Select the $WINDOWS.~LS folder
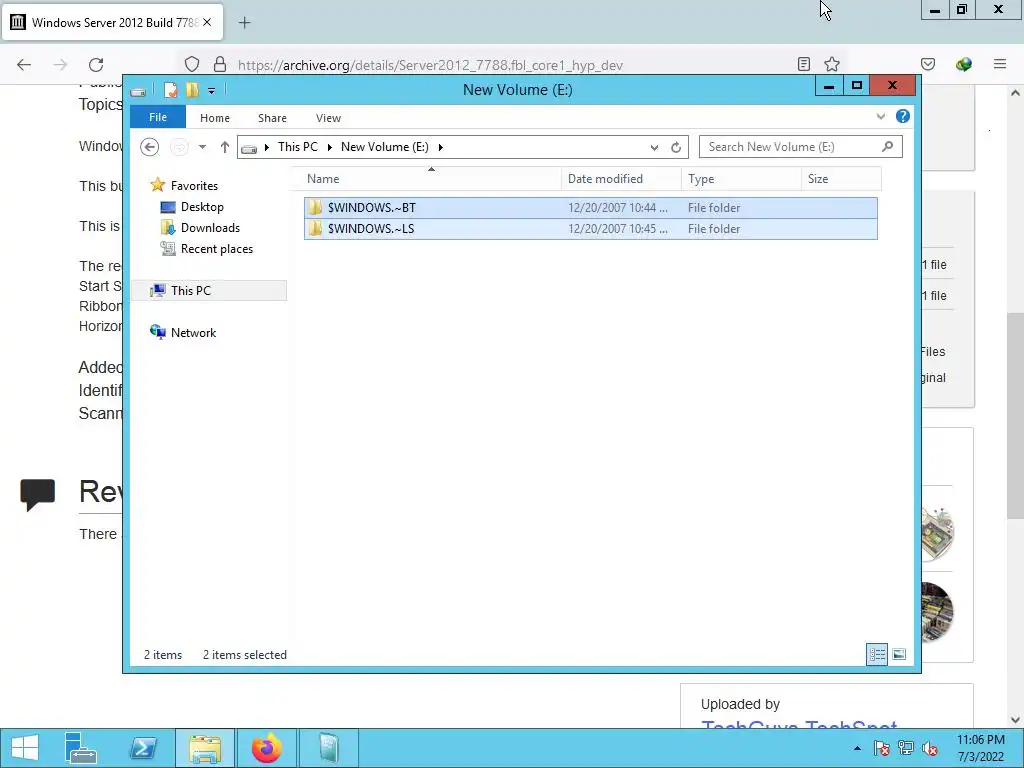Screen dimensions: 1024x768 (590, 229)
